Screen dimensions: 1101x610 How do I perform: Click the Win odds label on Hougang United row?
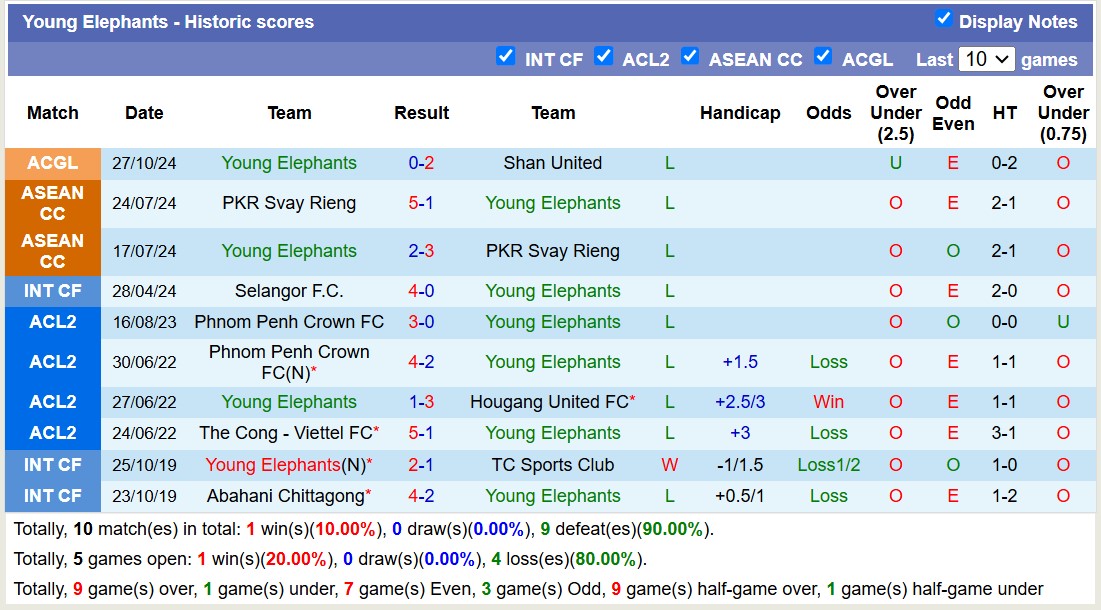(x=828, y=402)
